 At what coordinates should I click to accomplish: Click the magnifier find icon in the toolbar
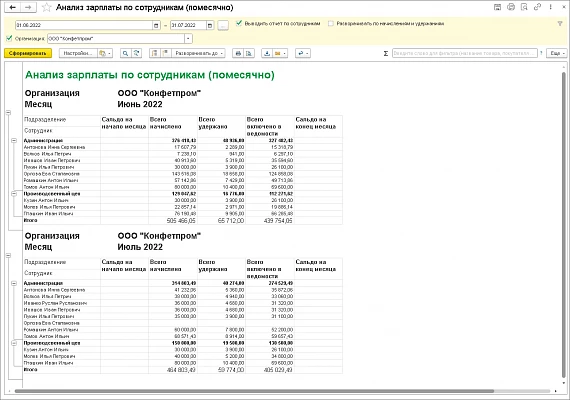(125, 53)
